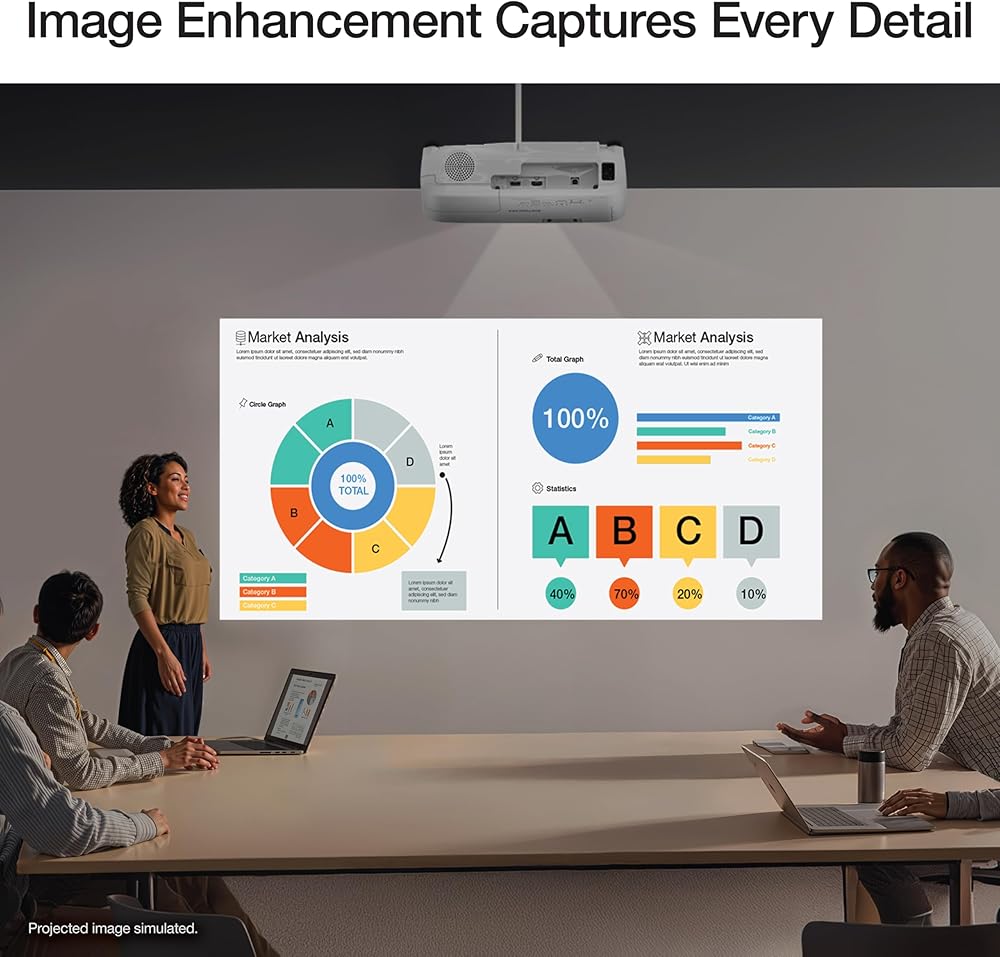Click the teal 40% circle

pyautogui.click(x=561, y=593)
